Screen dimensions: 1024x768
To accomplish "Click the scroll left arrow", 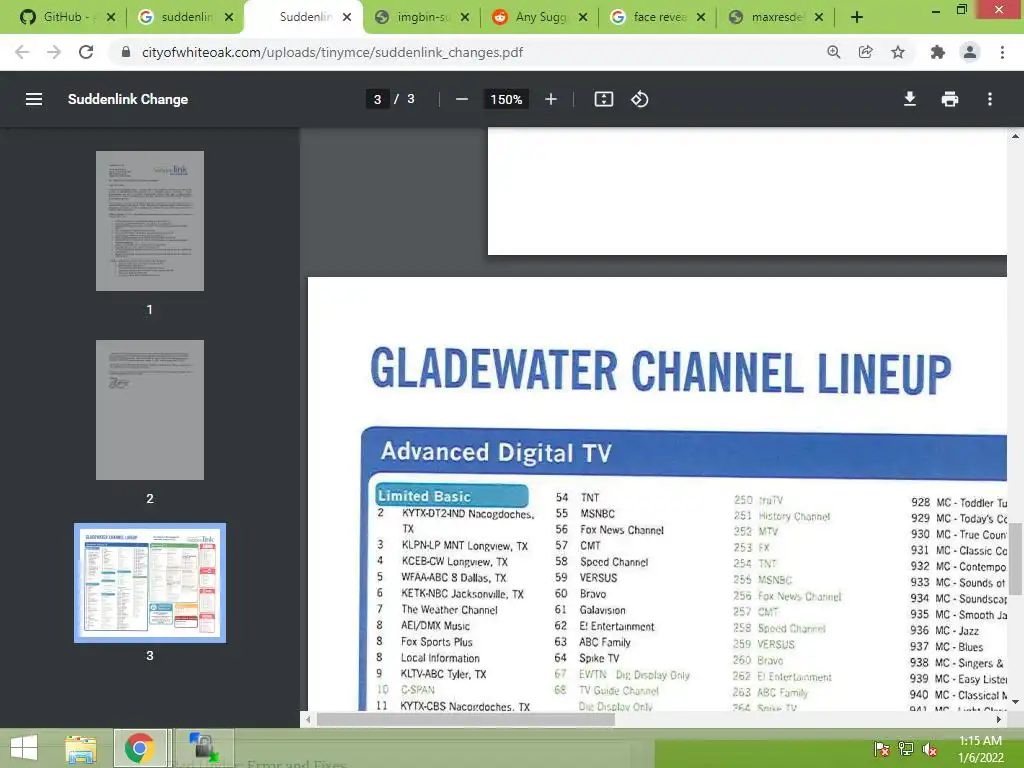I will tap(308, 720).
